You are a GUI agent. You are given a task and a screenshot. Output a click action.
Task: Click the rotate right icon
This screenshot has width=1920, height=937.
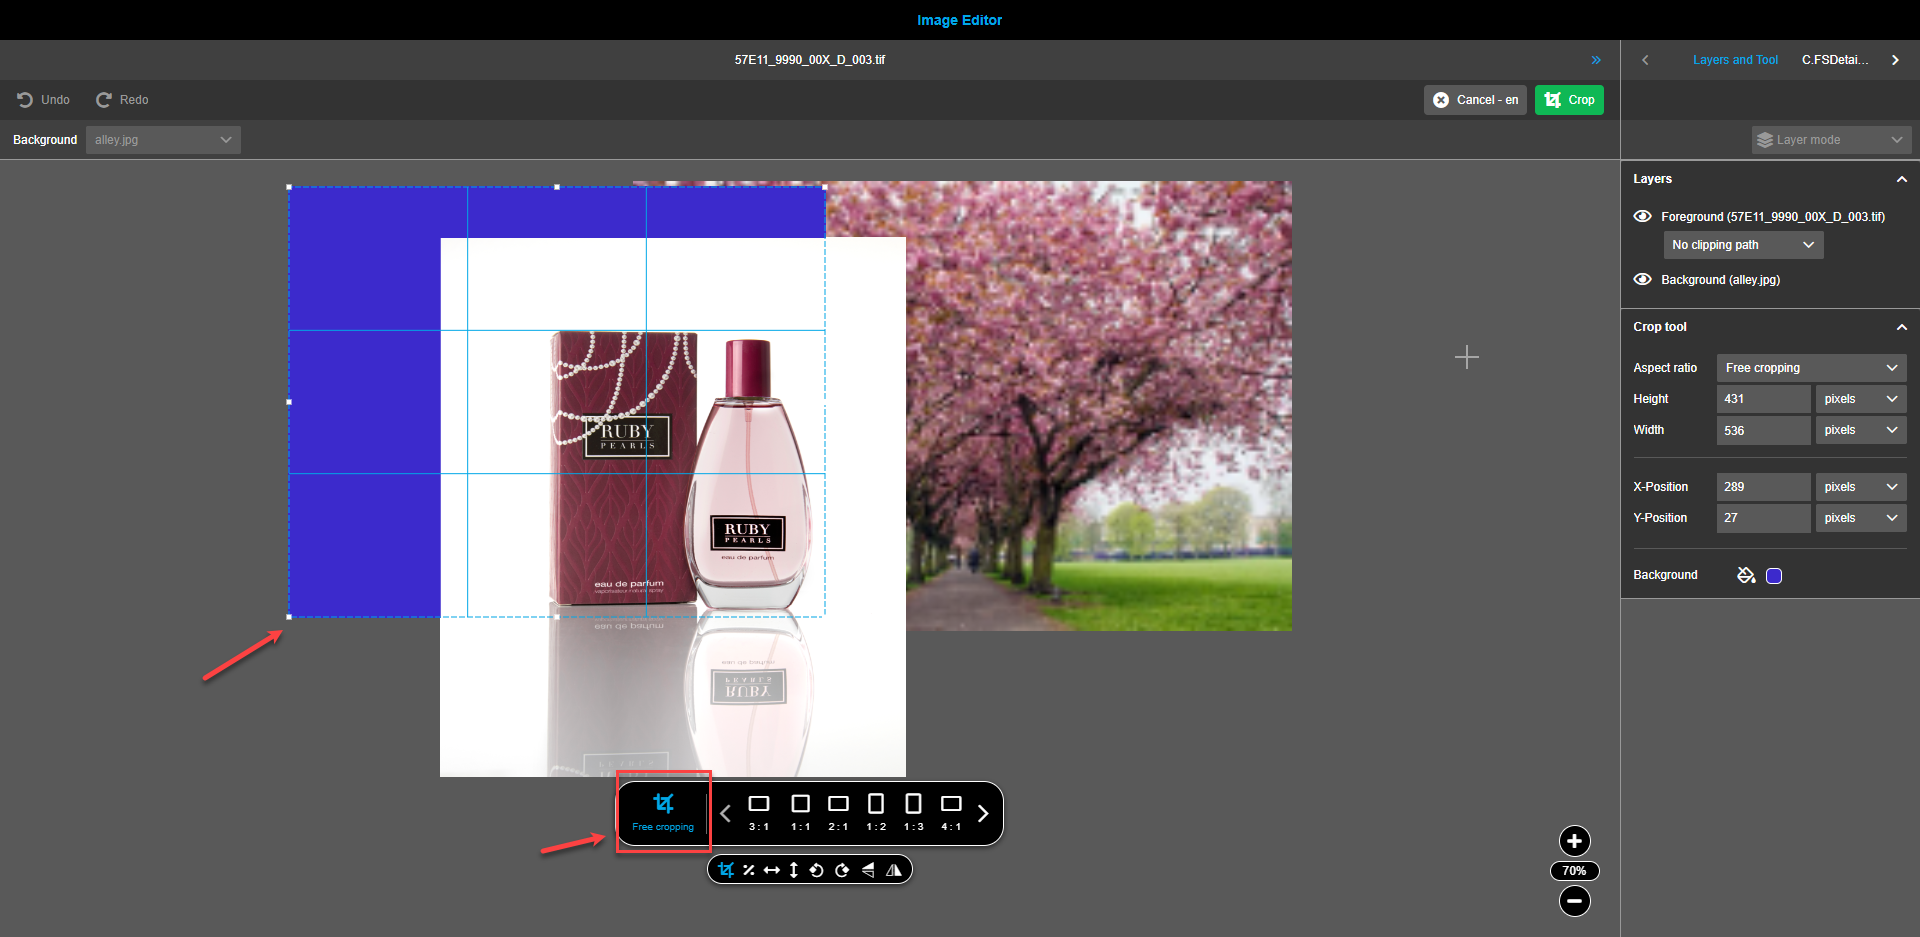(843, 869)
